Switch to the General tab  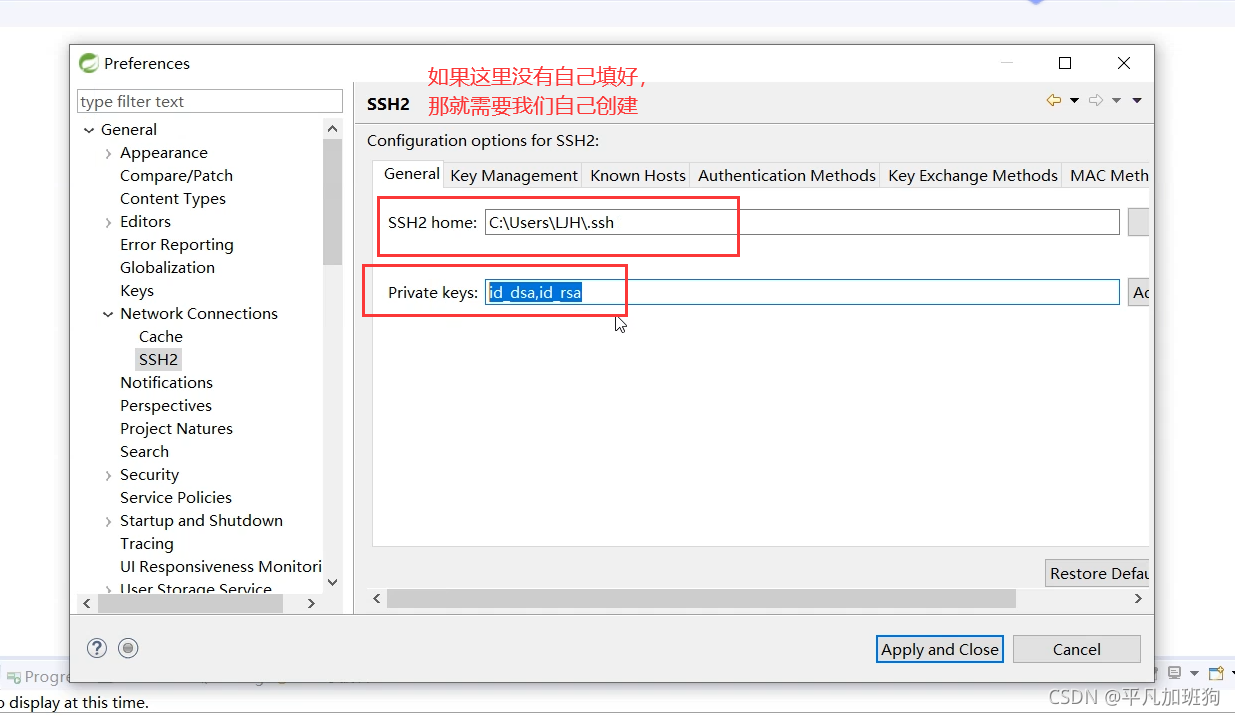click(411, 173)
